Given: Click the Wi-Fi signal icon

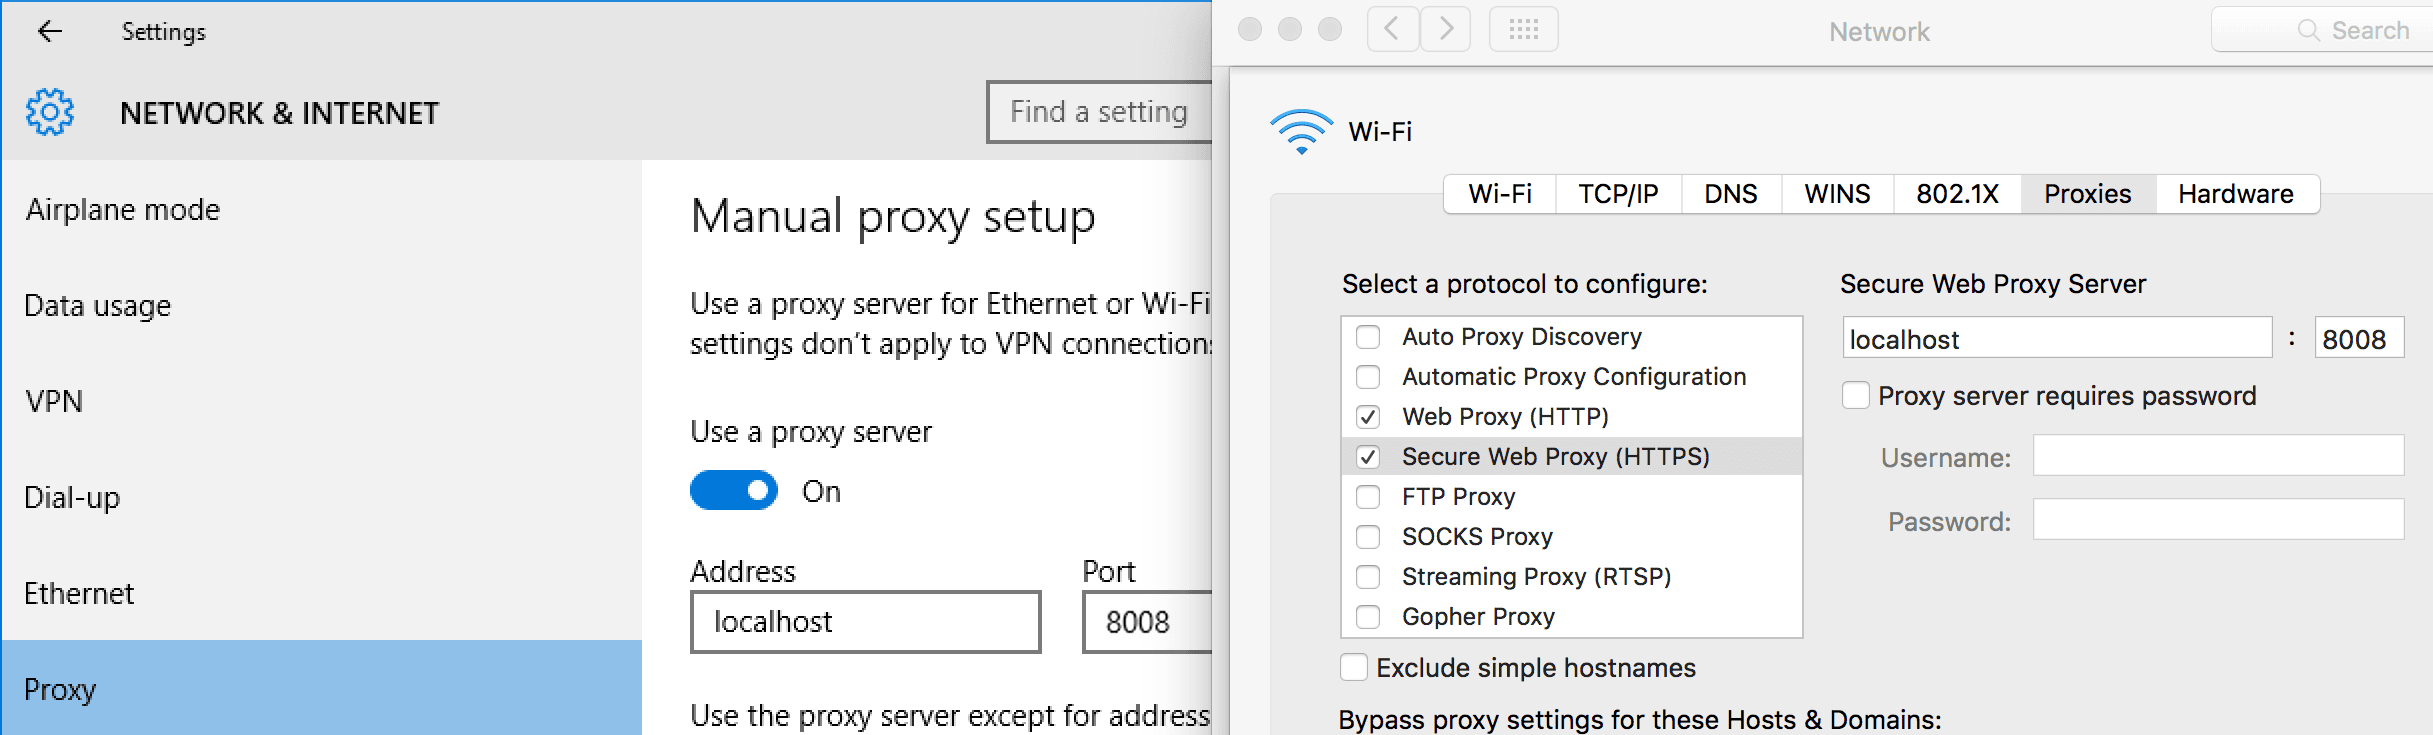Looking at the screenshot, I should (1301, 131).
